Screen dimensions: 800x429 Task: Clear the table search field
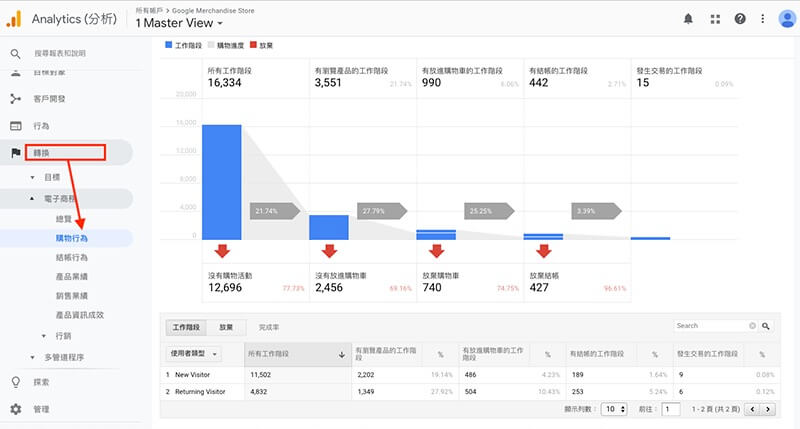tap(752, 326)
